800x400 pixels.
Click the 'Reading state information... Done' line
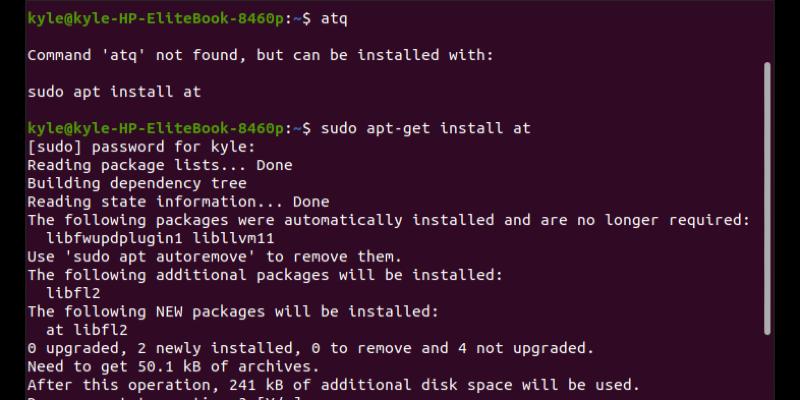(x=179, y=202)
